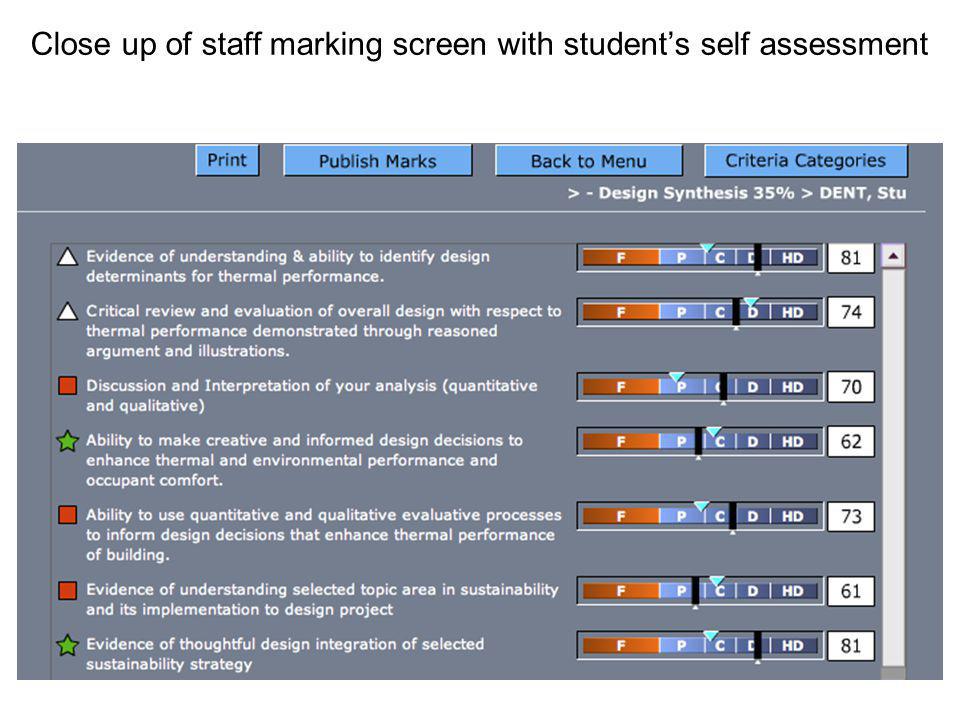Click Publish Marks button
Screen dimensions: 960x720
point(377,161)
